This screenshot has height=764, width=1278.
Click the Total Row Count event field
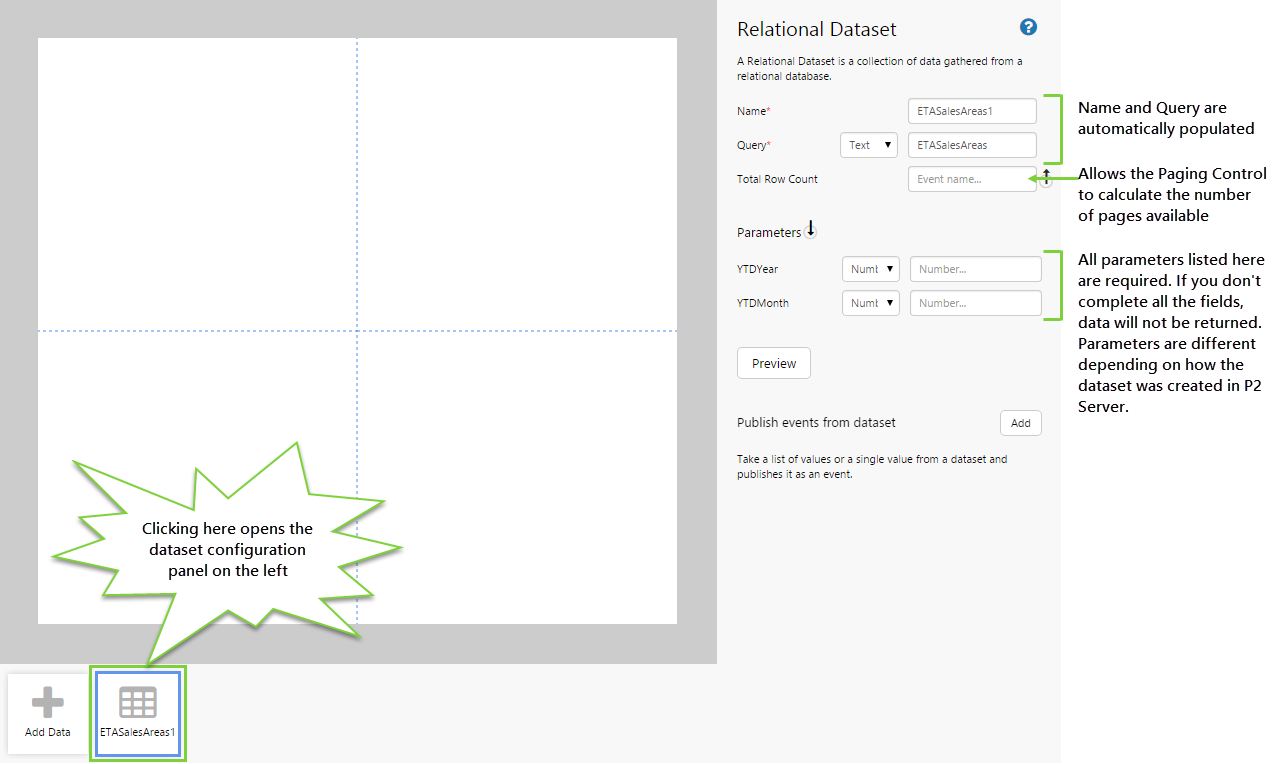coord(971,179)
